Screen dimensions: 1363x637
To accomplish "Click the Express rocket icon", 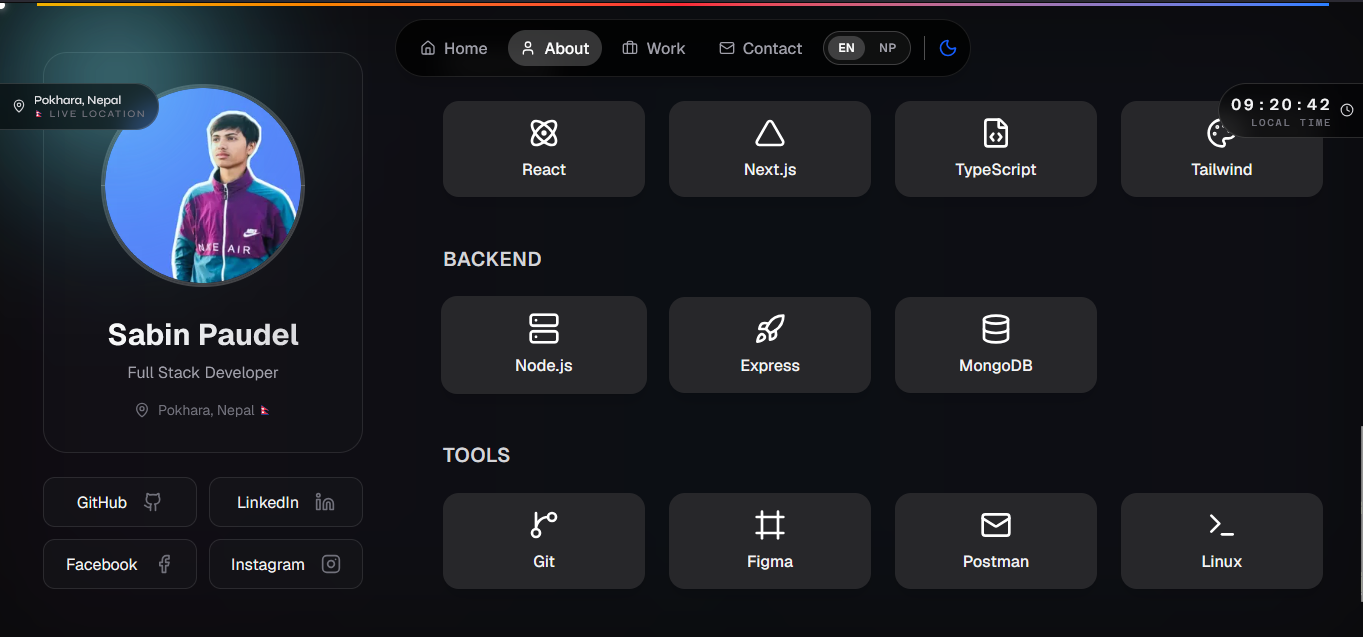I will 770,329.
